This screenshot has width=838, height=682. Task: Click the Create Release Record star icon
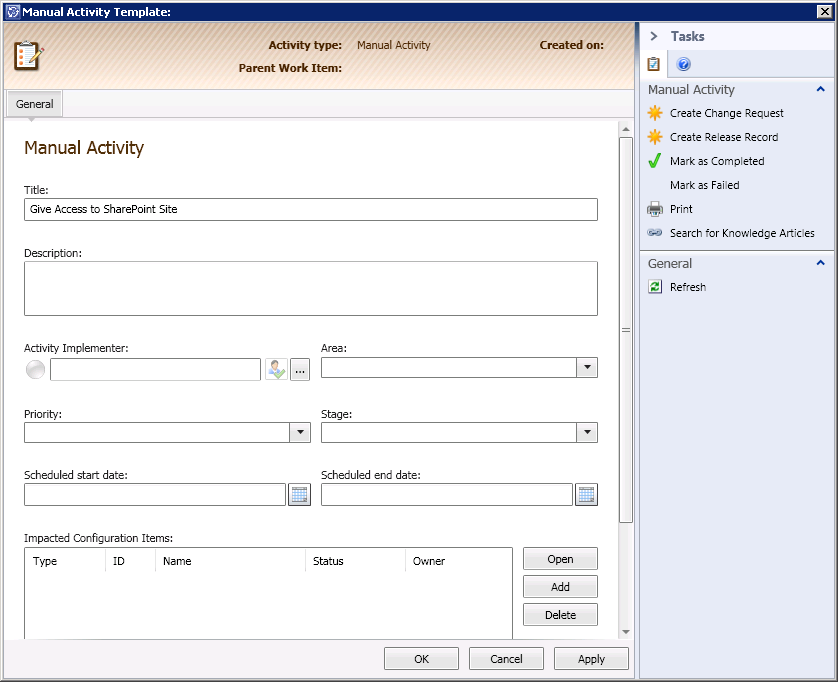click(x=655, y=137)
